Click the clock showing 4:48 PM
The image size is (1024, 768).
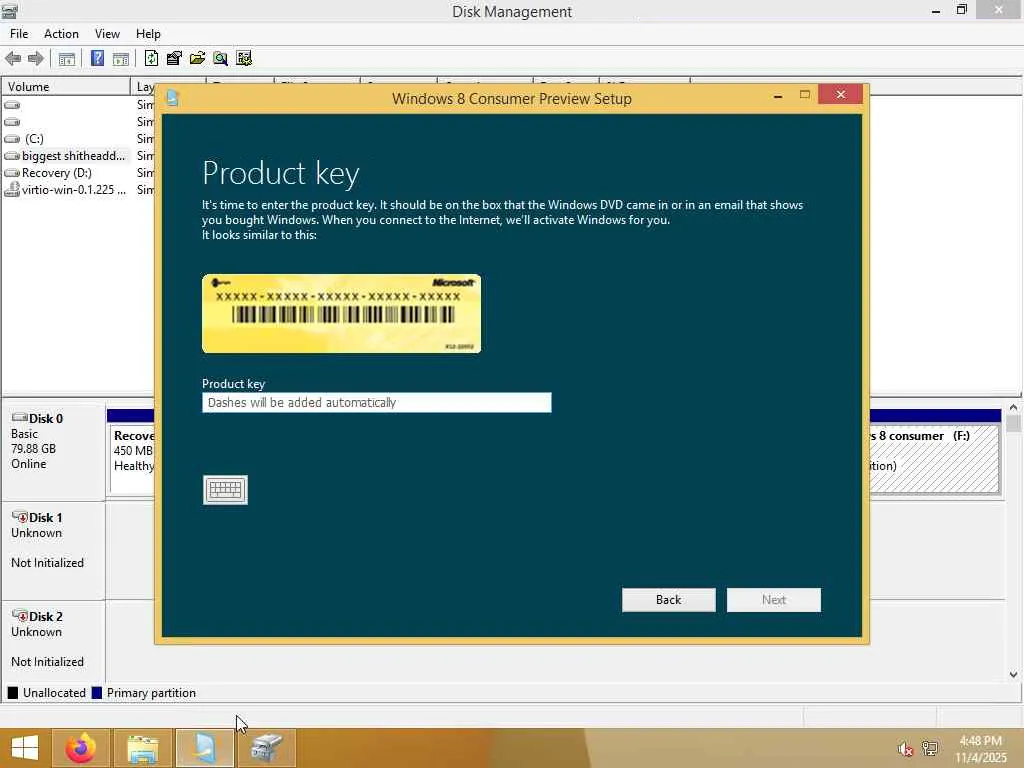tap(980, 741)
